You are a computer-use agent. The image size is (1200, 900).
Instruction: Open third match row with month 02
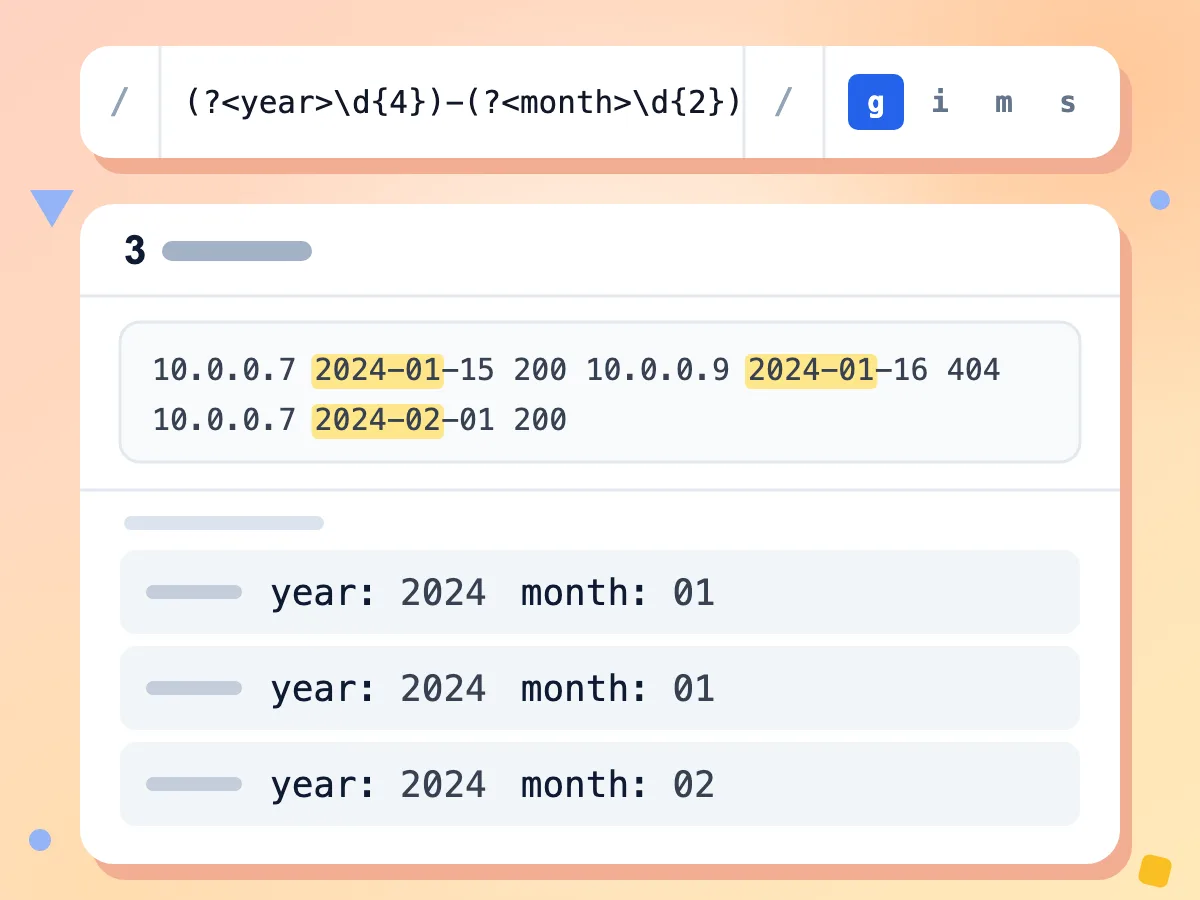pyautogui.click(x=600, y=784)
